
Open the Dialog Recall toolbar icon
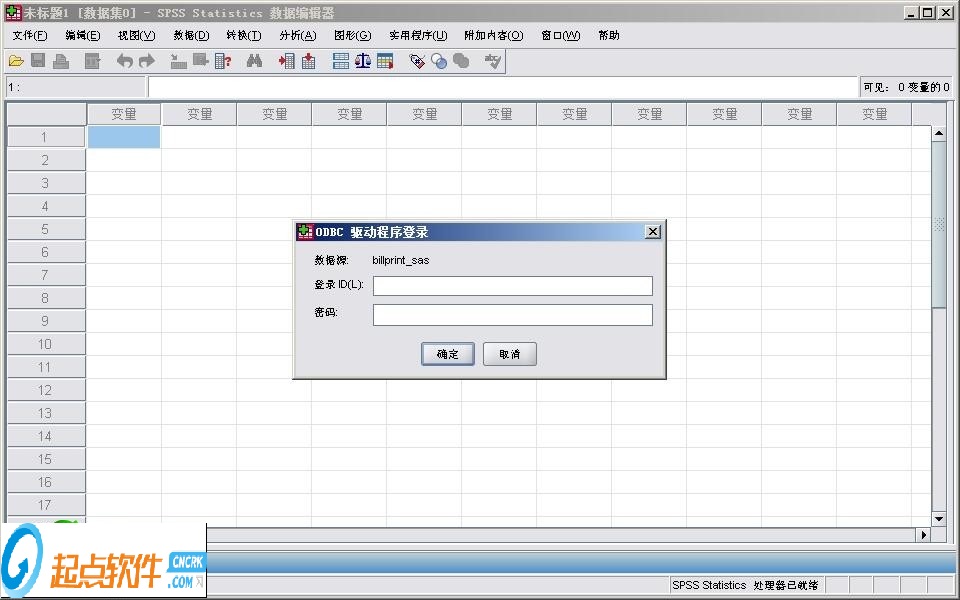[x=92, y=61]
